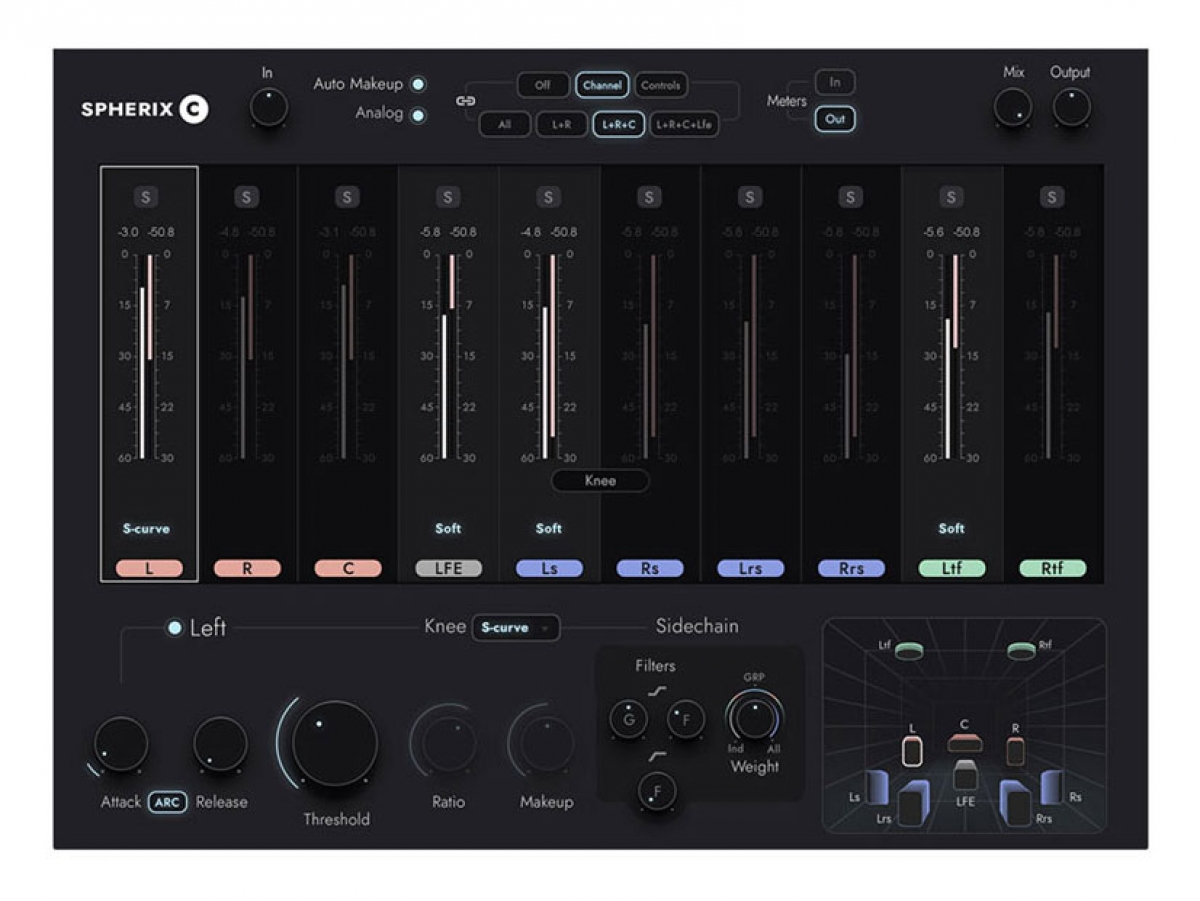This screenshot has height=901, width=1200.
Task: Select the Rrs channel label pill
Action: 851,569
